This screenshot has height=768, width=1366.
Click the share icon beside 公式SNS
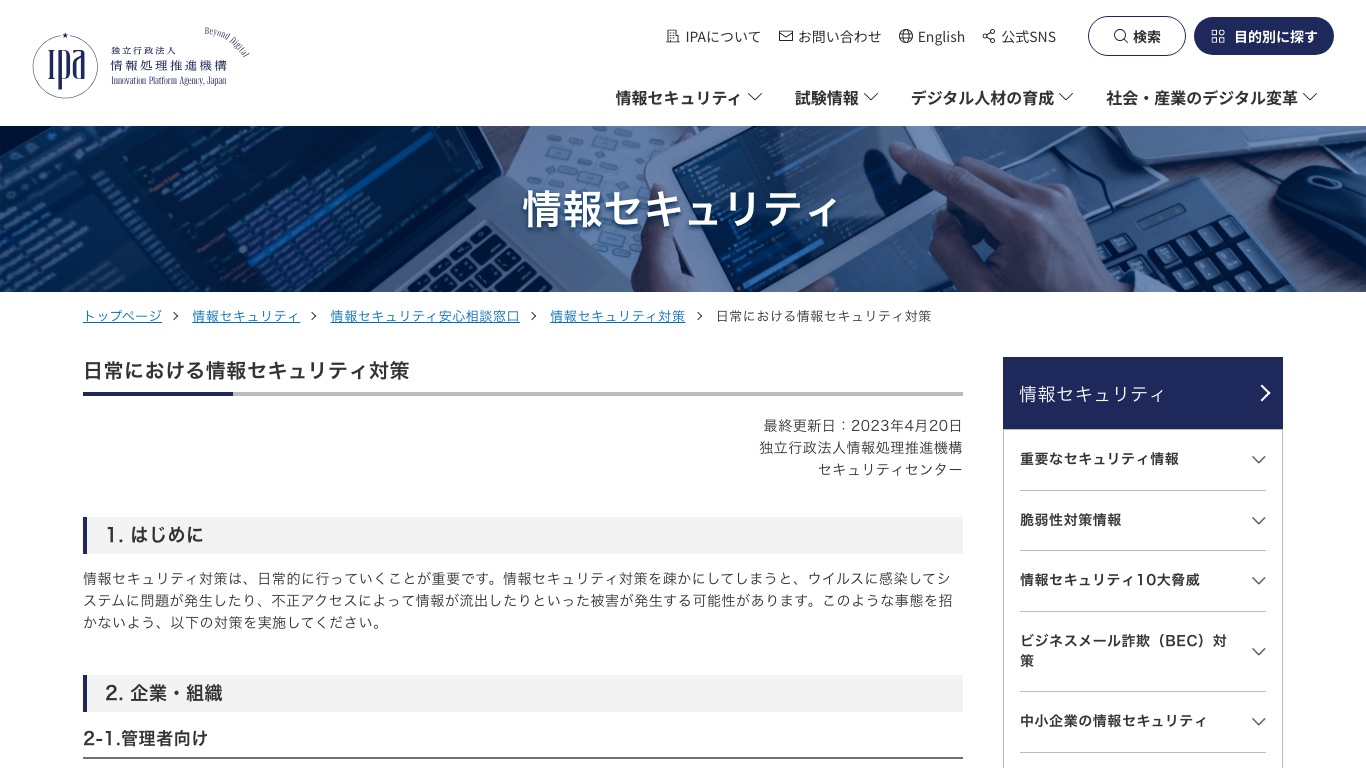tap(989, 36)
